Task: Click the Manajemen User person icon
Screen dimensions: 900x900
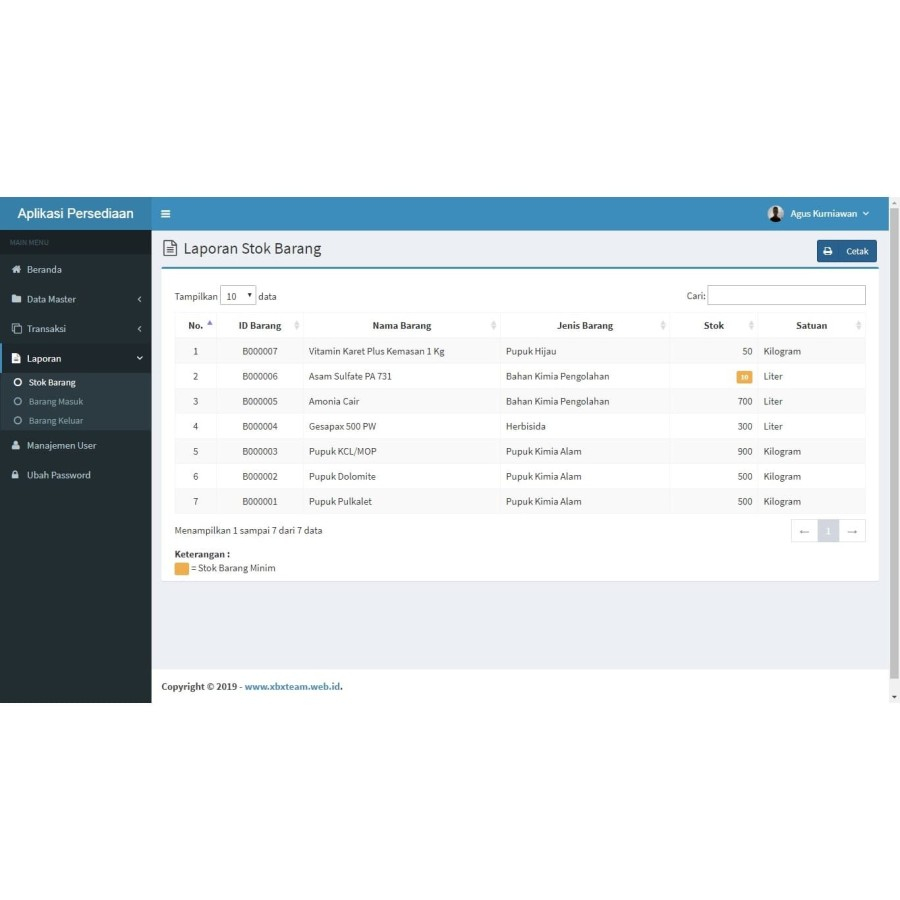Action: (16, 446)
